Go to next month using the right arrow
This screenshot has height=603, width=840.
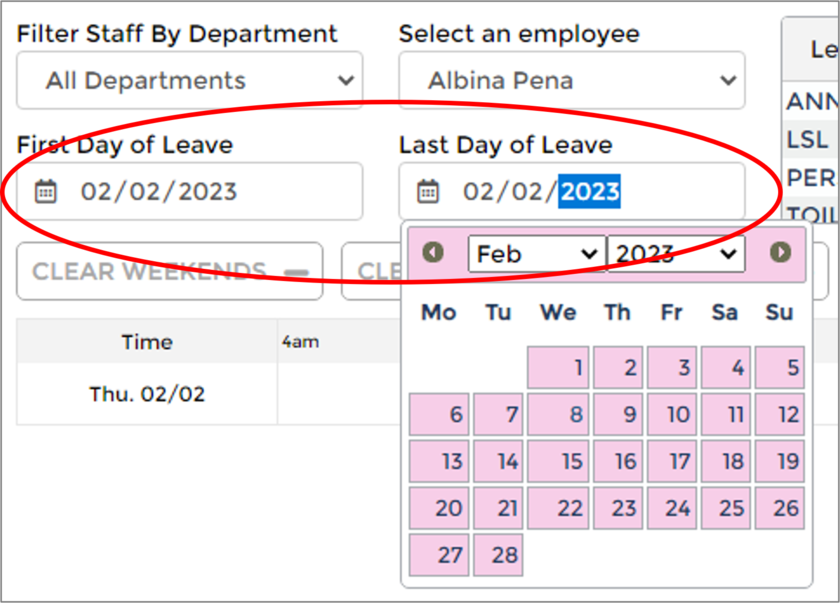(x=781, y=253)
